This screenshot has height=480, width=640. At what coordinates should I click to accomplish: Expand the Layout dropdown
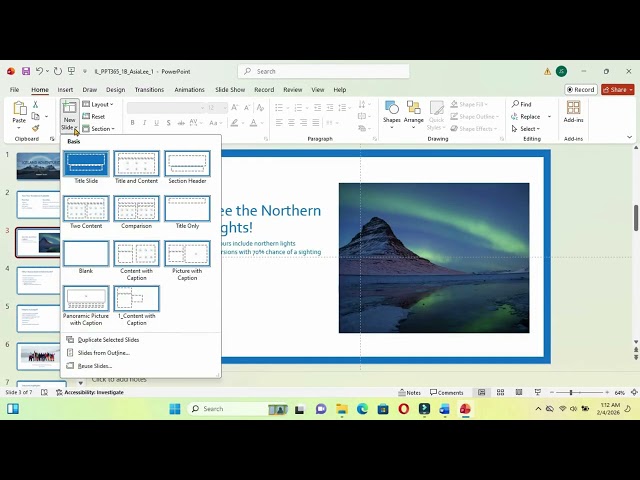(98, 104)
